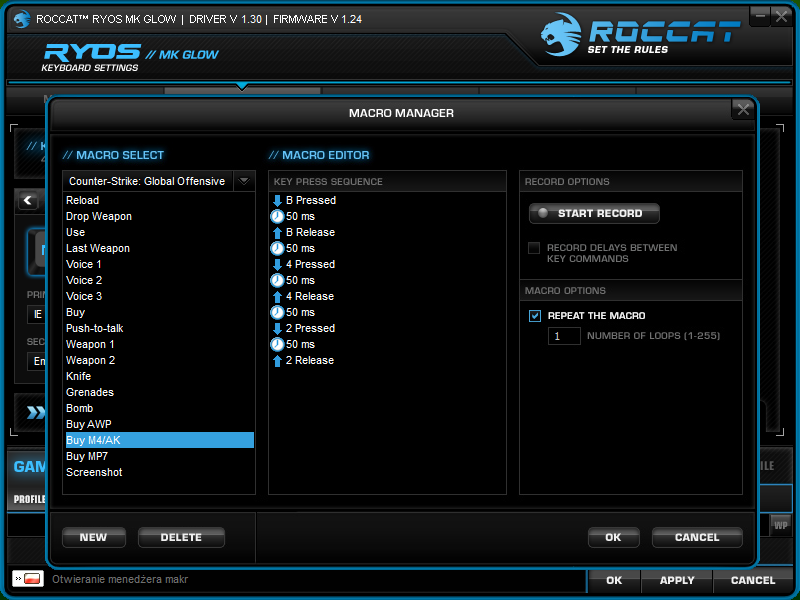
Task: Click main window OK button
Action: [x=614, y=581]
